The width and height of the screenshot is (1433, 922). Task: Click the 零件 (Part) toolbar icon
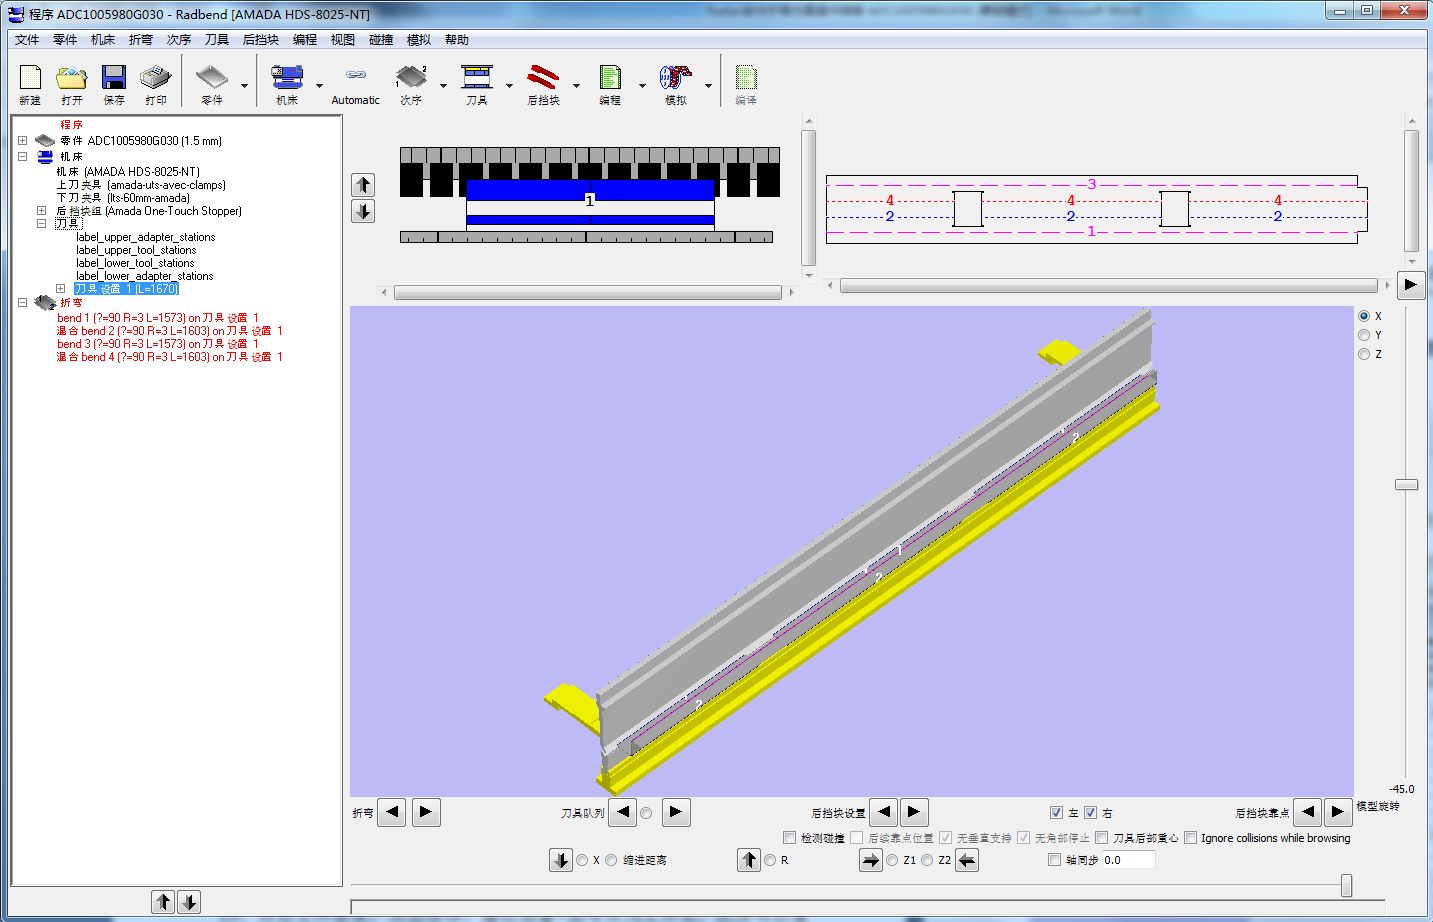point(212,78)
